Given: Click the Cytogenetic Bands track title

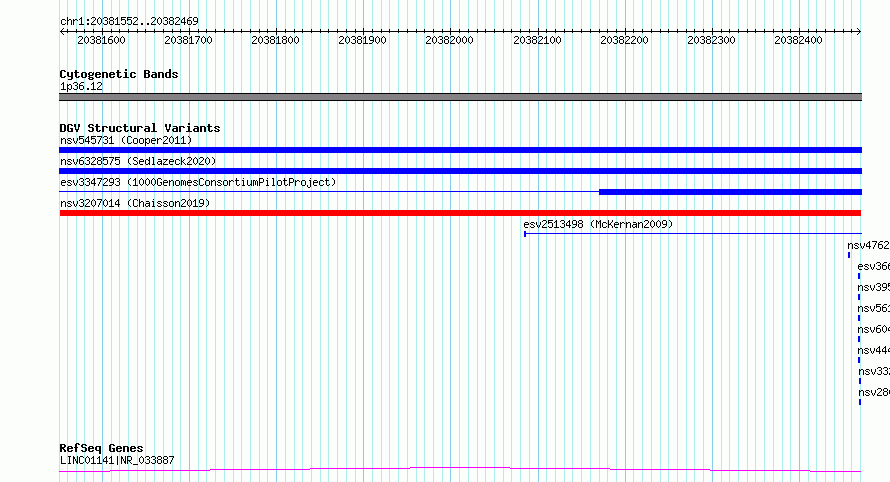Looking at the screenshot, I should pos(119,74).
